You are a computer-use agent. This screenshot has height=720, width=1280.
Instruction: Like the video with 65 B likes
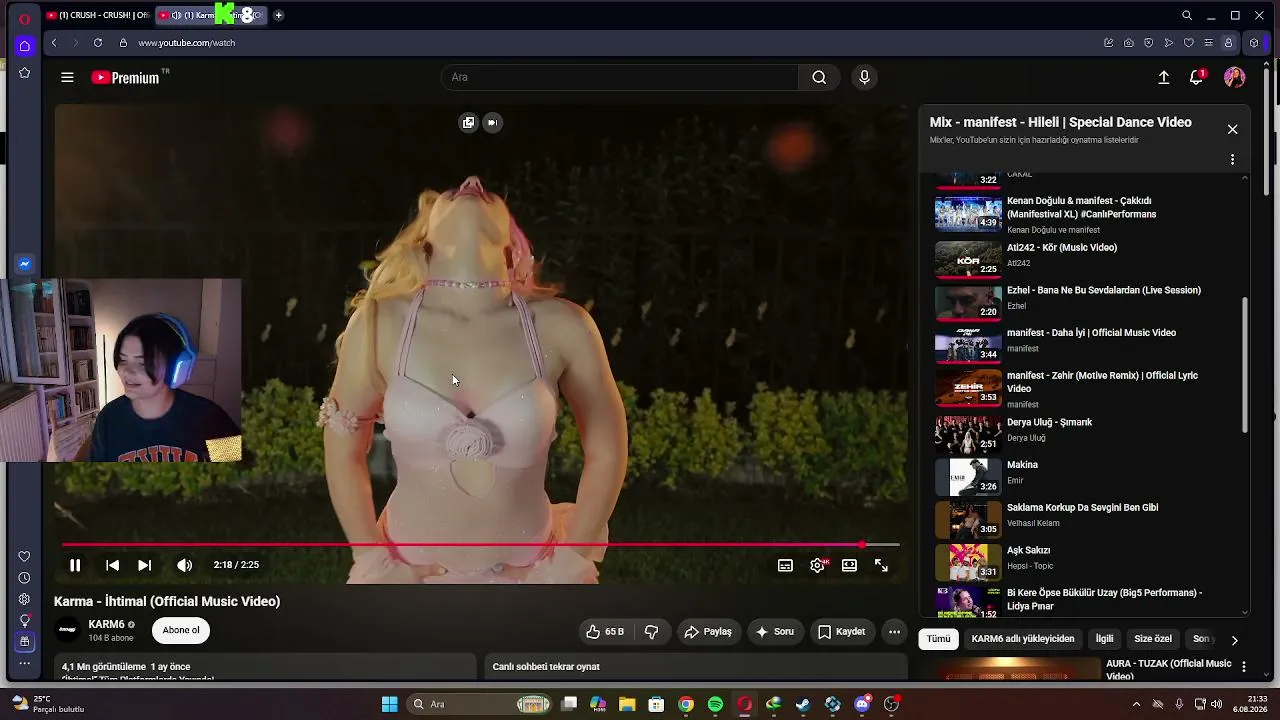[x=605, y=632]
